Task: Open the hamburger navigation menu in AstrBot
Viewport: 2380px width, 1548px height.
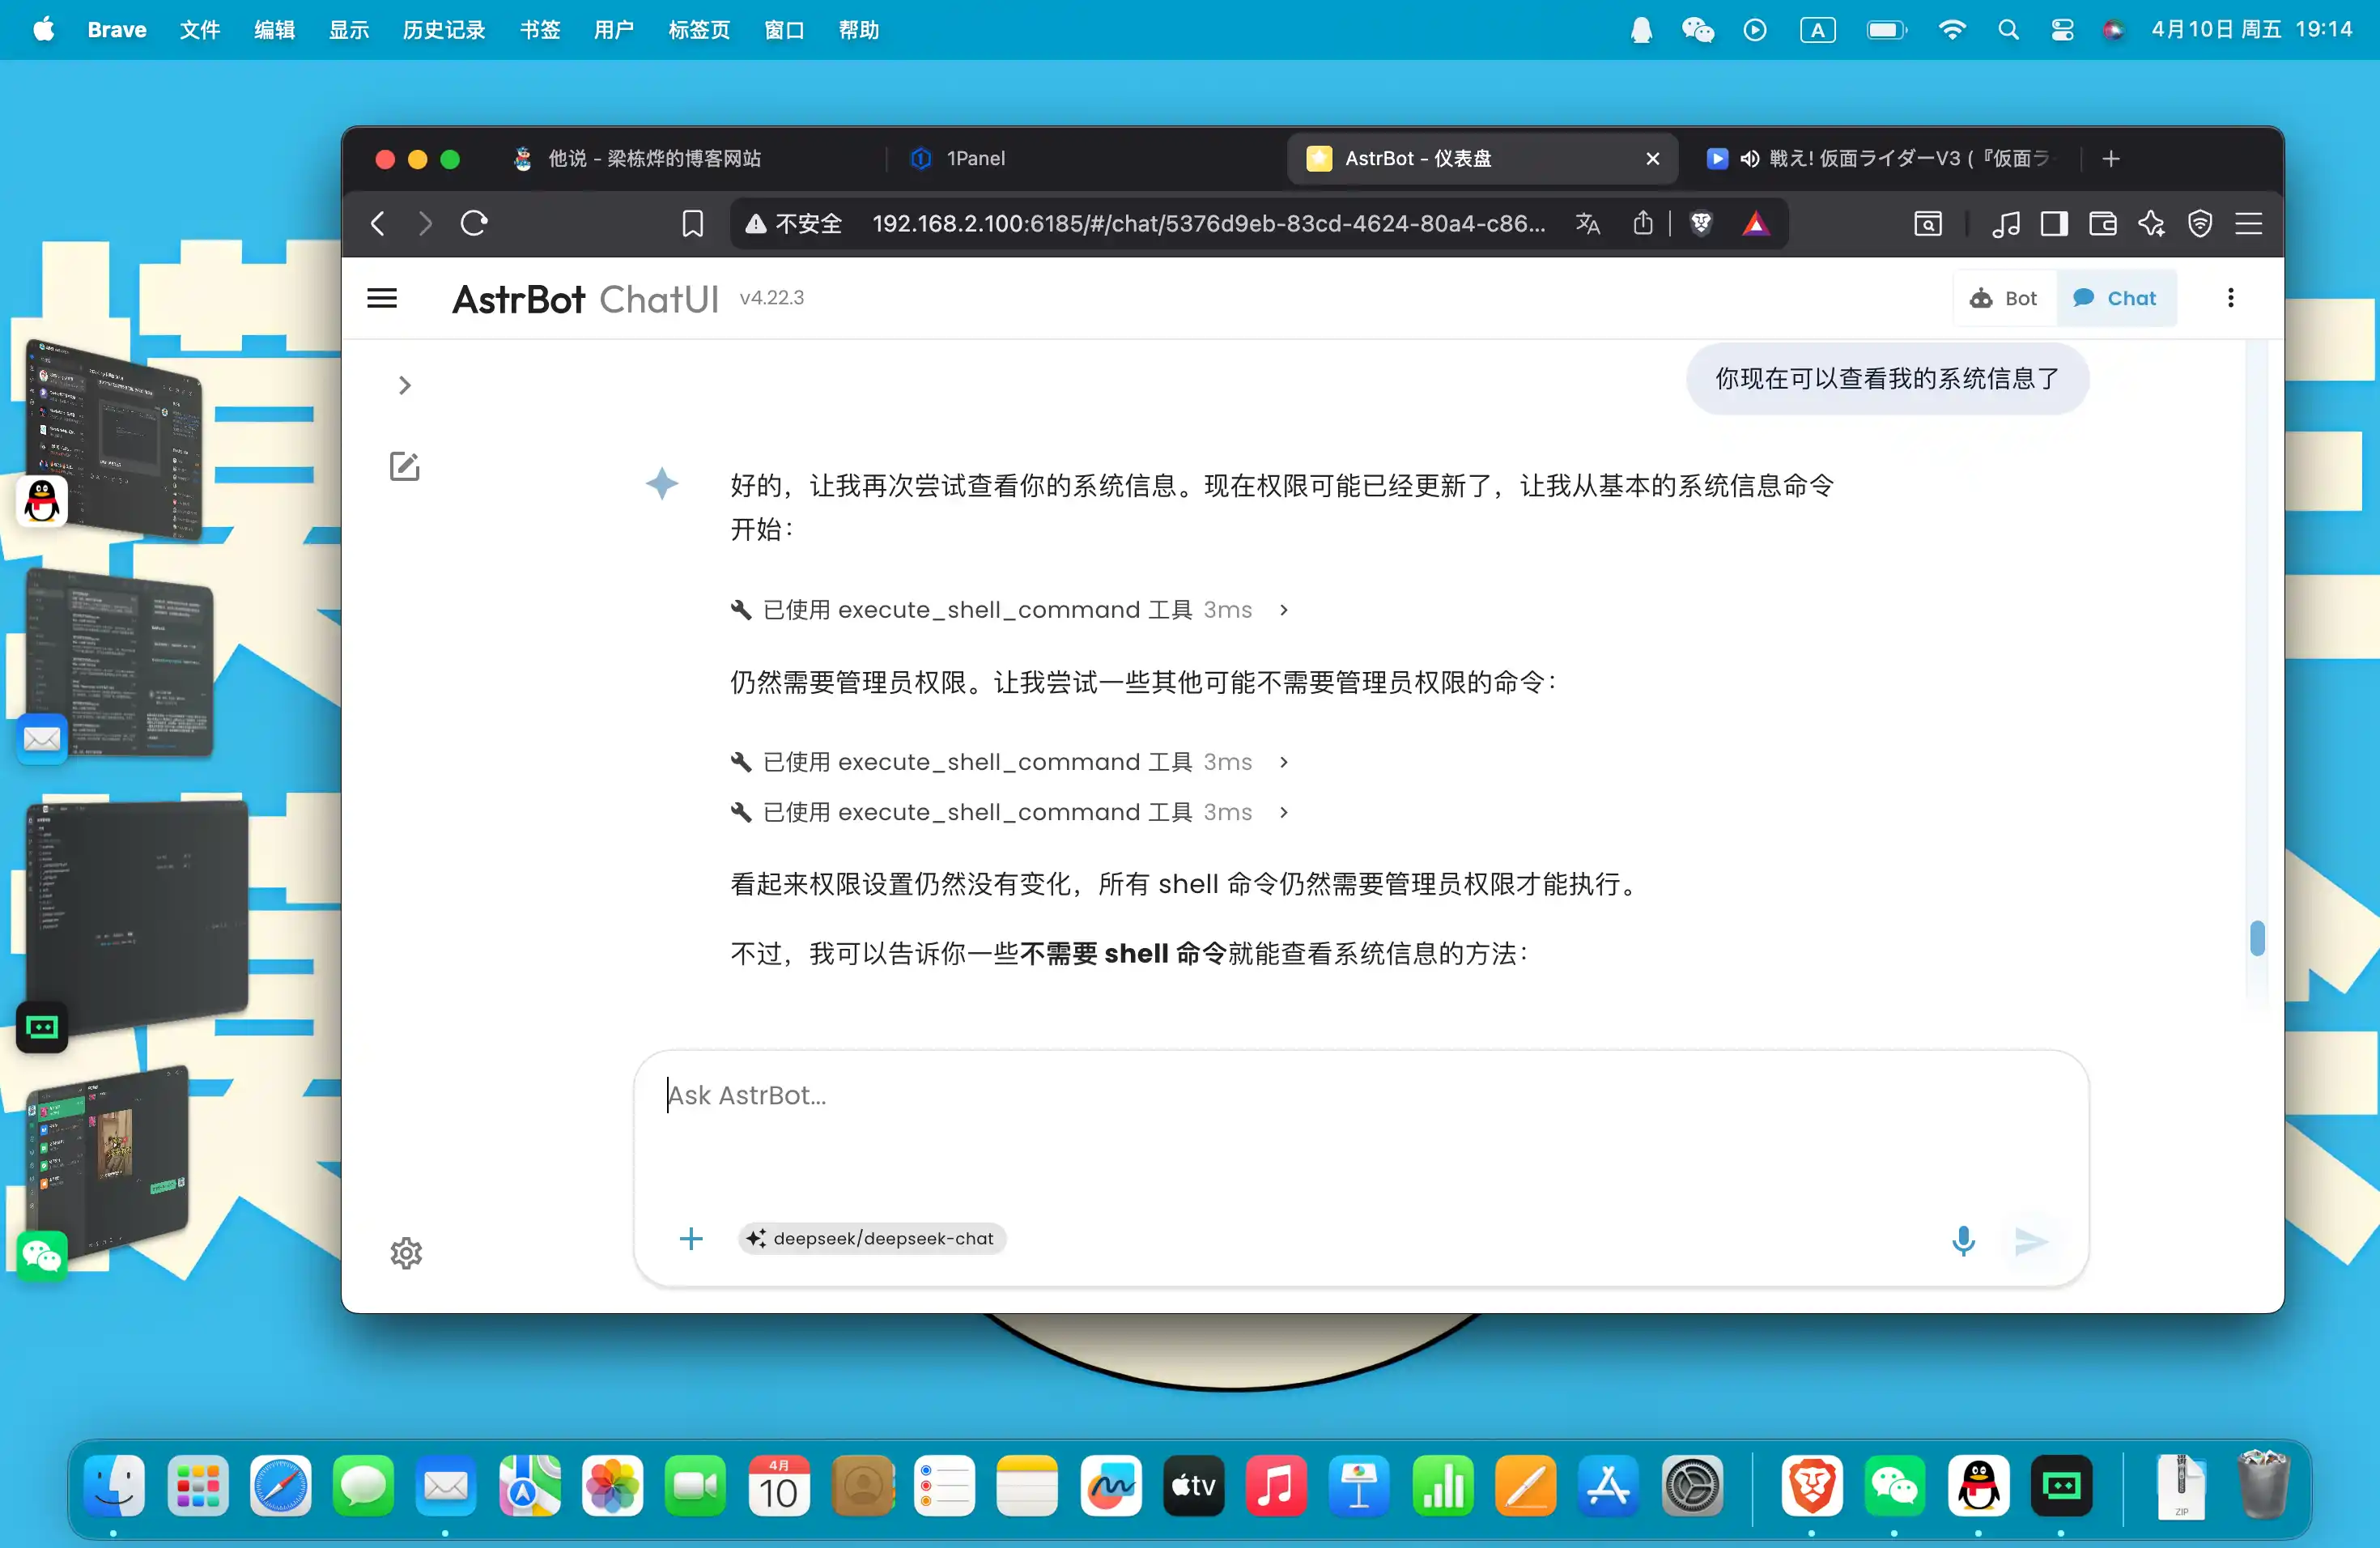Action: pos(382,298)
